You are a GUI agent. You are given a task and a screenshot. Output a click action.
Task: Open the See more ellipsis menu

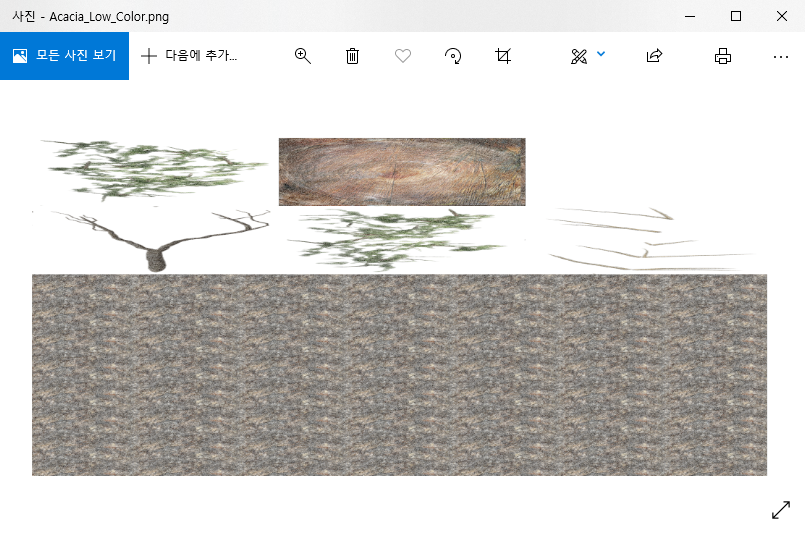coord(780,56)
